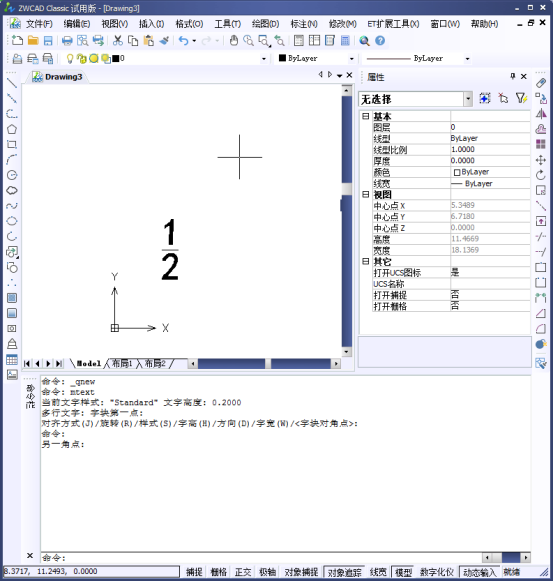Select the Polygon tool in the draw toolbar
This screenshot has width=554, height=582.
12,129
